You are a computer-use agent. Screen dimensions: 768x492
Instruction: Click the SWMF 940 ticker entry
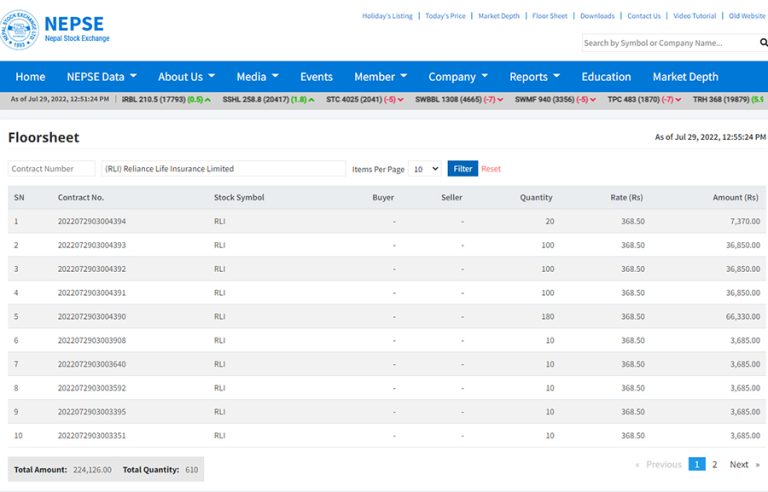click(x=555, y=99)
